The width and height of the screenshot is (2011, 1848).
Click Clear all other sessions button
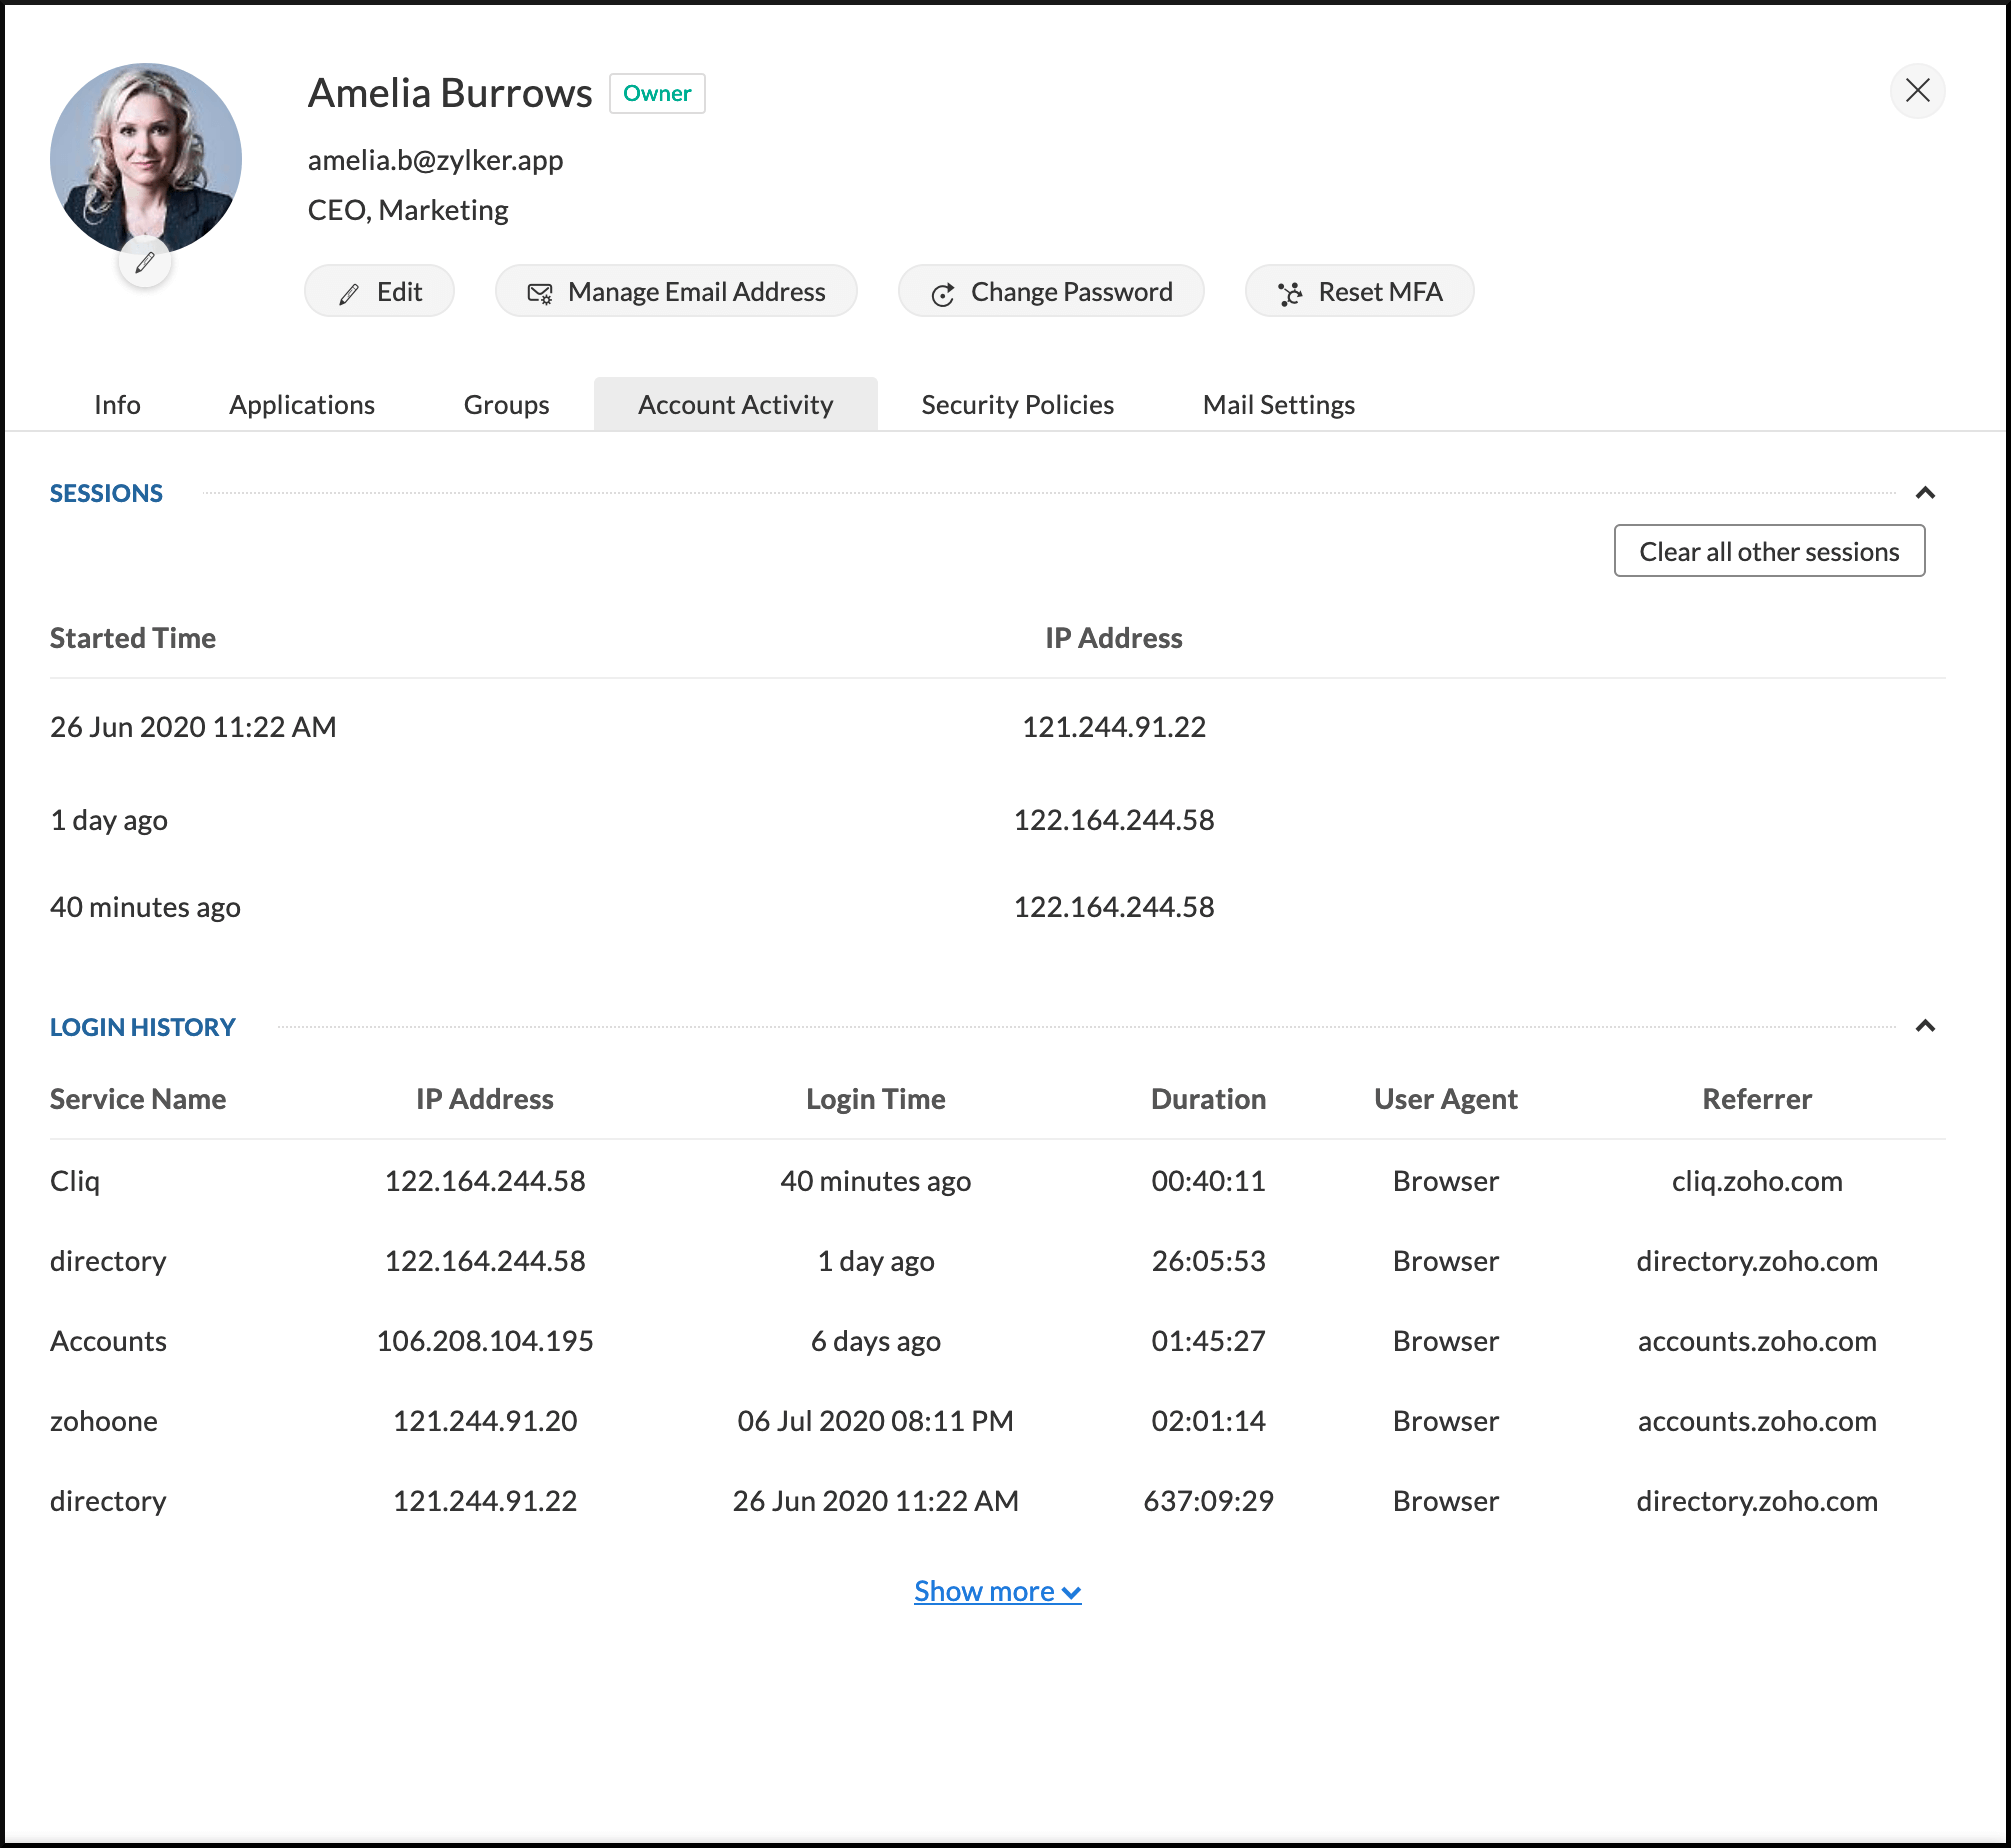tap(1768, 552)
